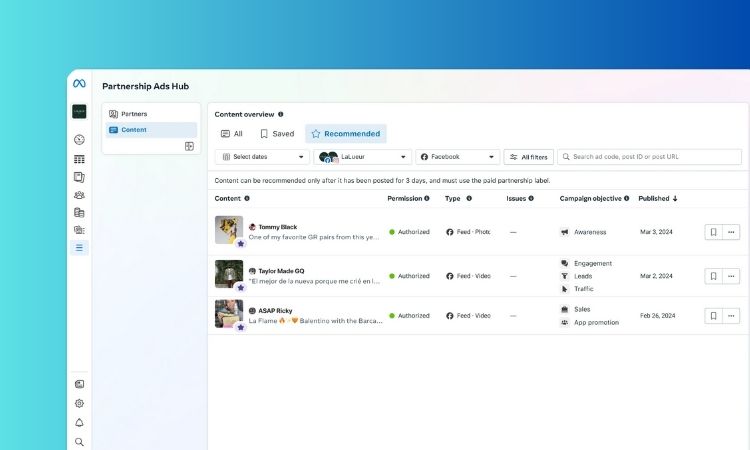Click the ad code search field
This screenshot has width=750, height=450.
pos(650,157)
